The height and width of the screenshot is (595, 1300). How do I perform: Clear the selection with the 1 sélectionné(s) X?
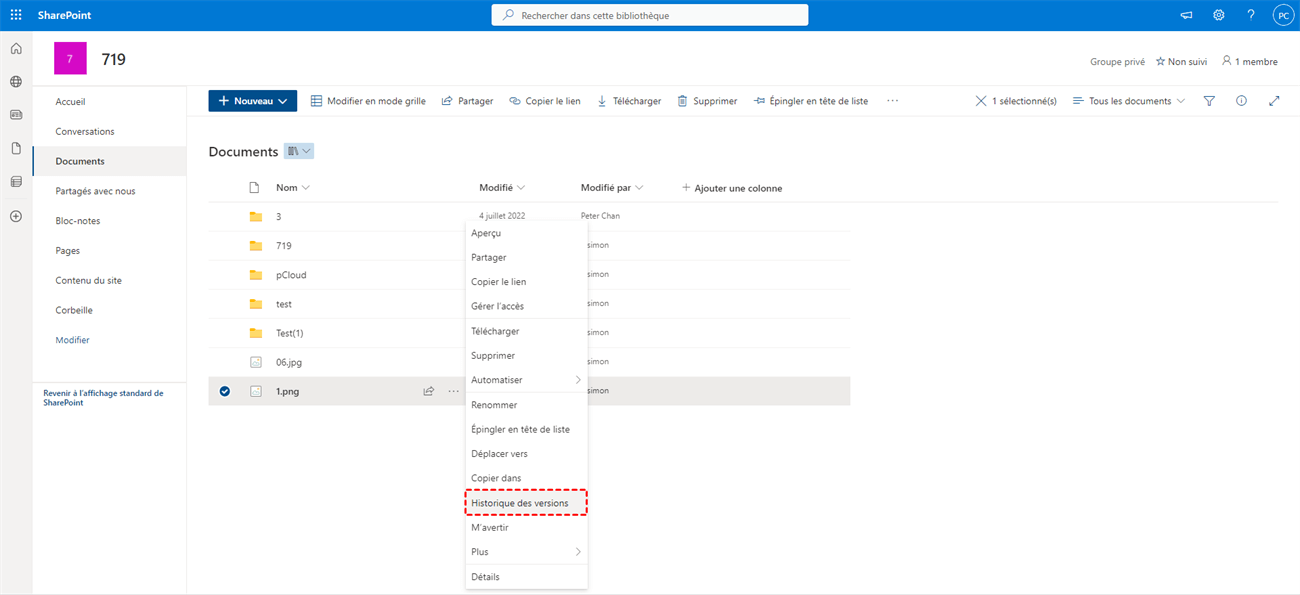coord(981,101)
